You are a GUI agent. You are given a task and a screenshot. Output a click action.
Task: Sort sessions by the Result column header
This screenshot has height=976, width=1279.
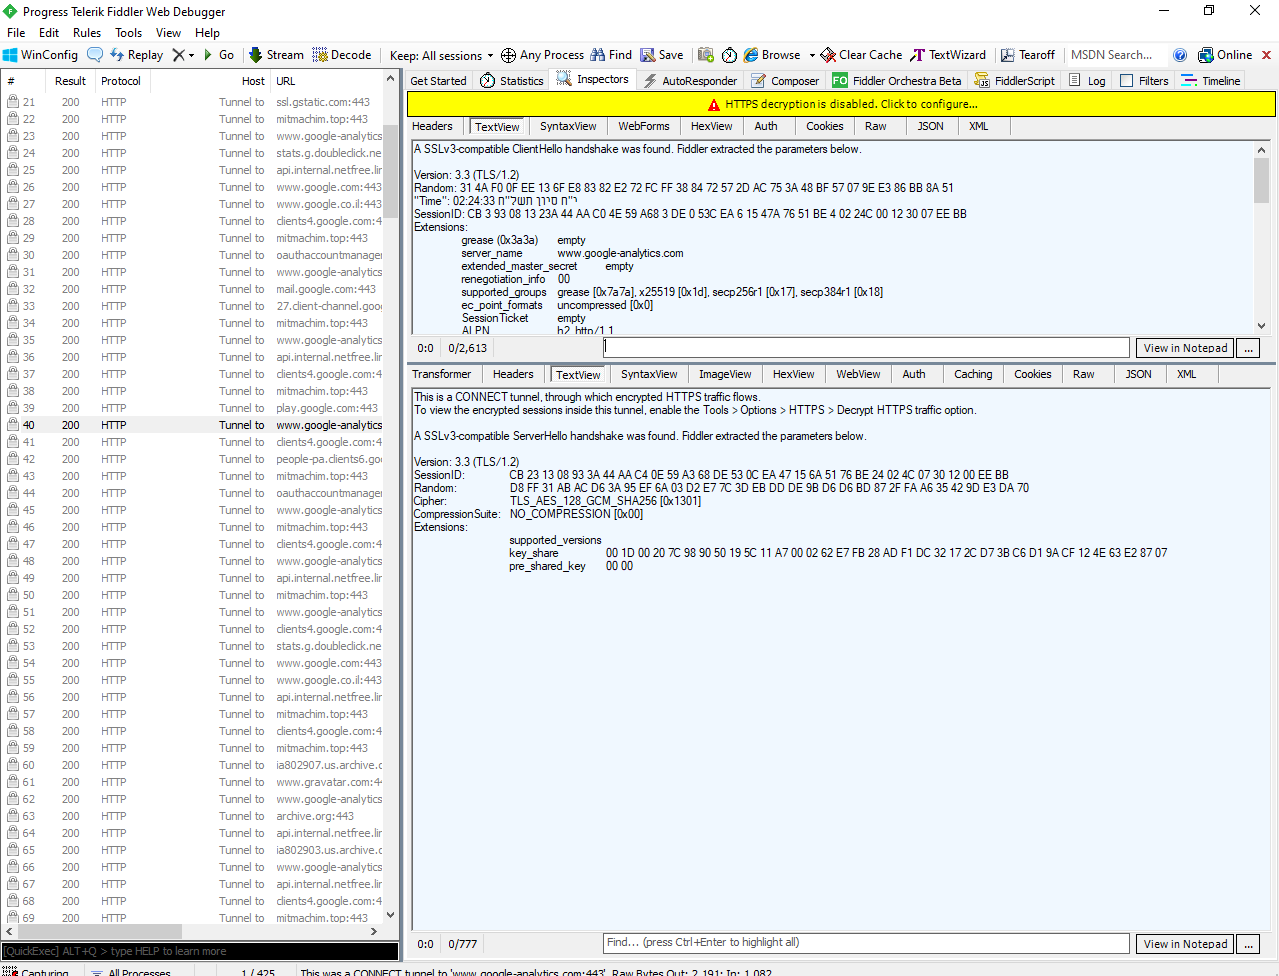click(x=70, y=81)
